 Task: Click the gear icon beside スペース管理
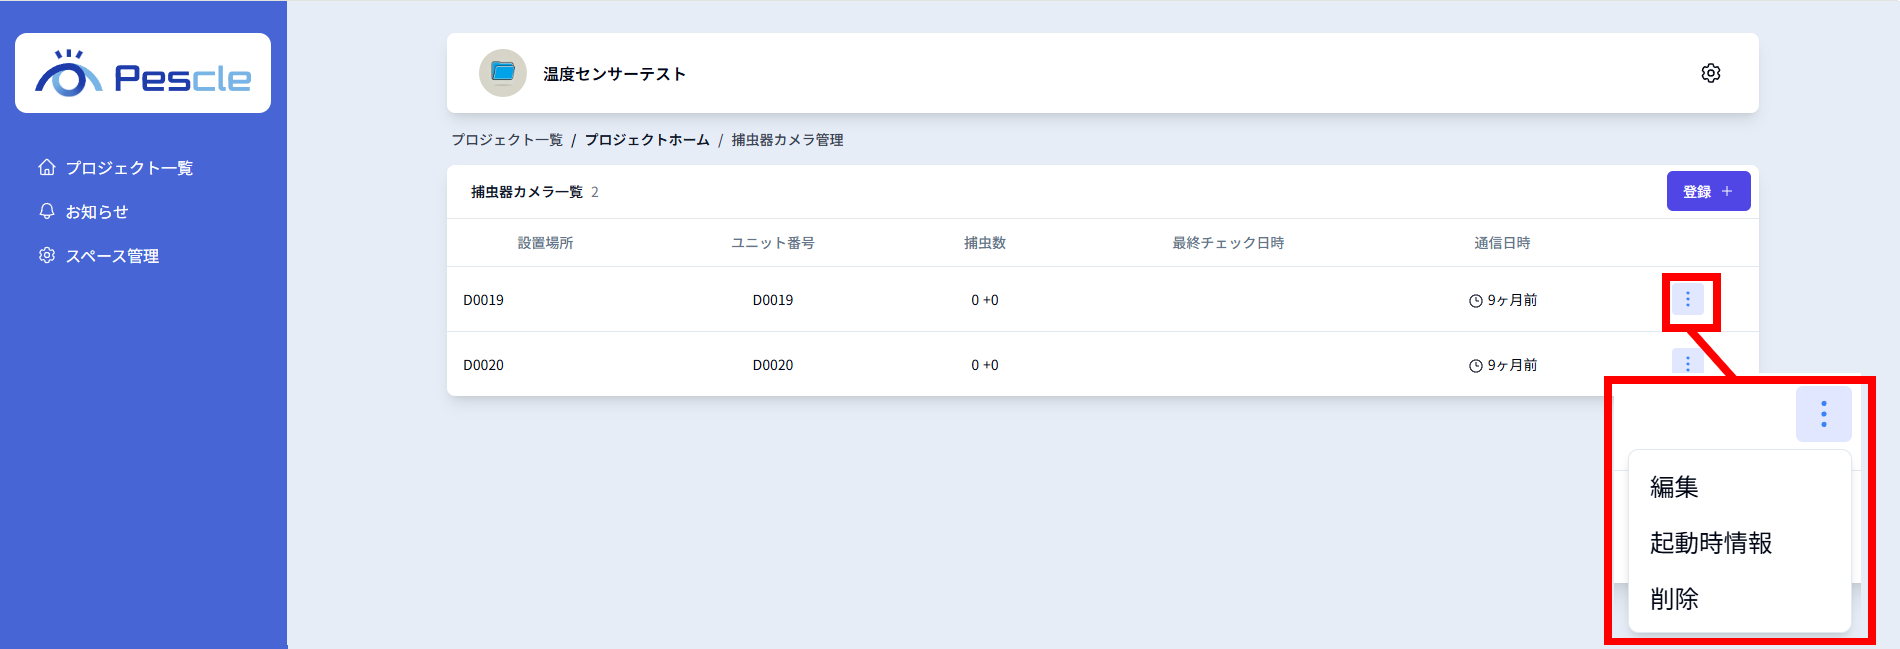(x=47, y=255)
